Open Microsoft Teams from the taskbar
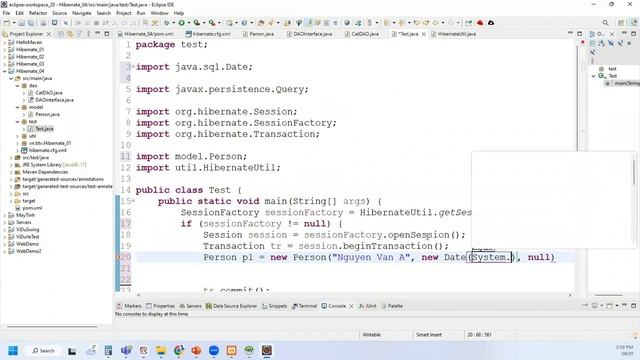640x360 pixels. 126,351
